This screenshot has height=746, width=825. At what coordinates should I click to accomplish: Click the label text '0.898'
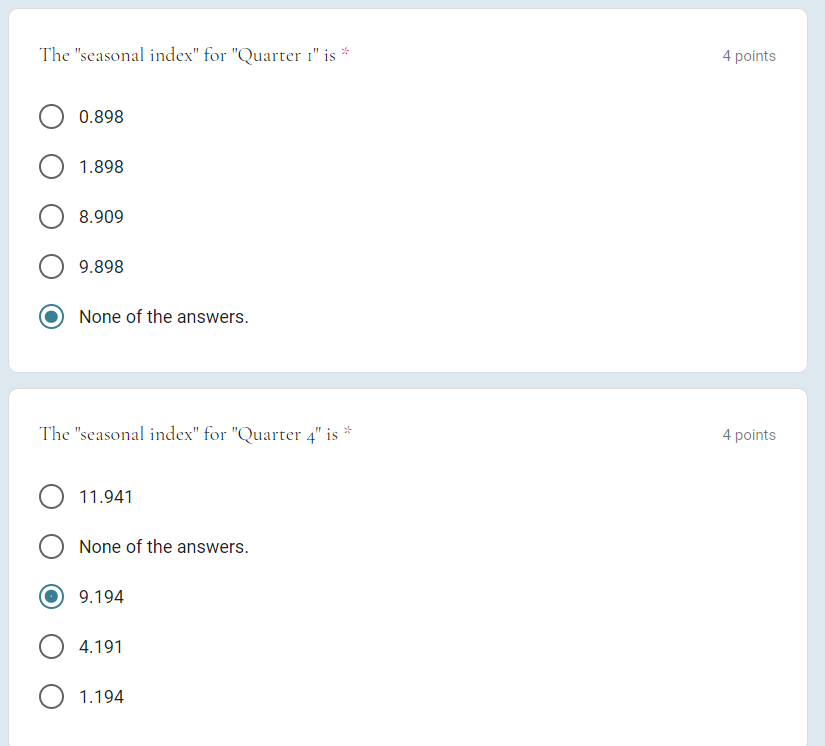[x=101, y=116]
